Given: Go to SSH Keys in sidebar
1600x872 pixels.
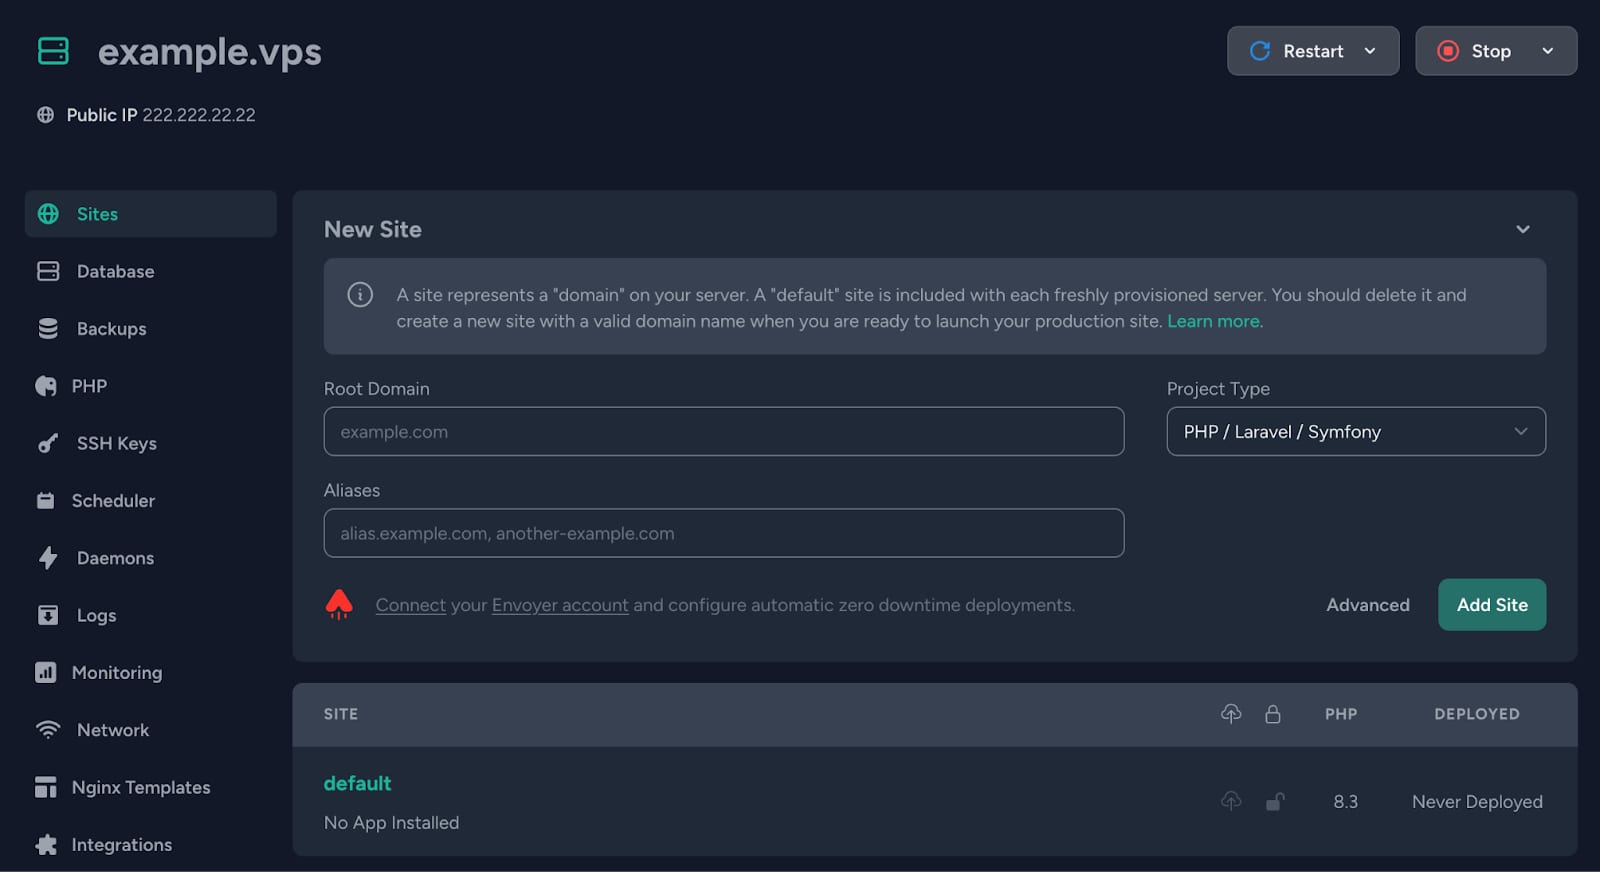Looking at the screenshot, I should pos(116,443).
